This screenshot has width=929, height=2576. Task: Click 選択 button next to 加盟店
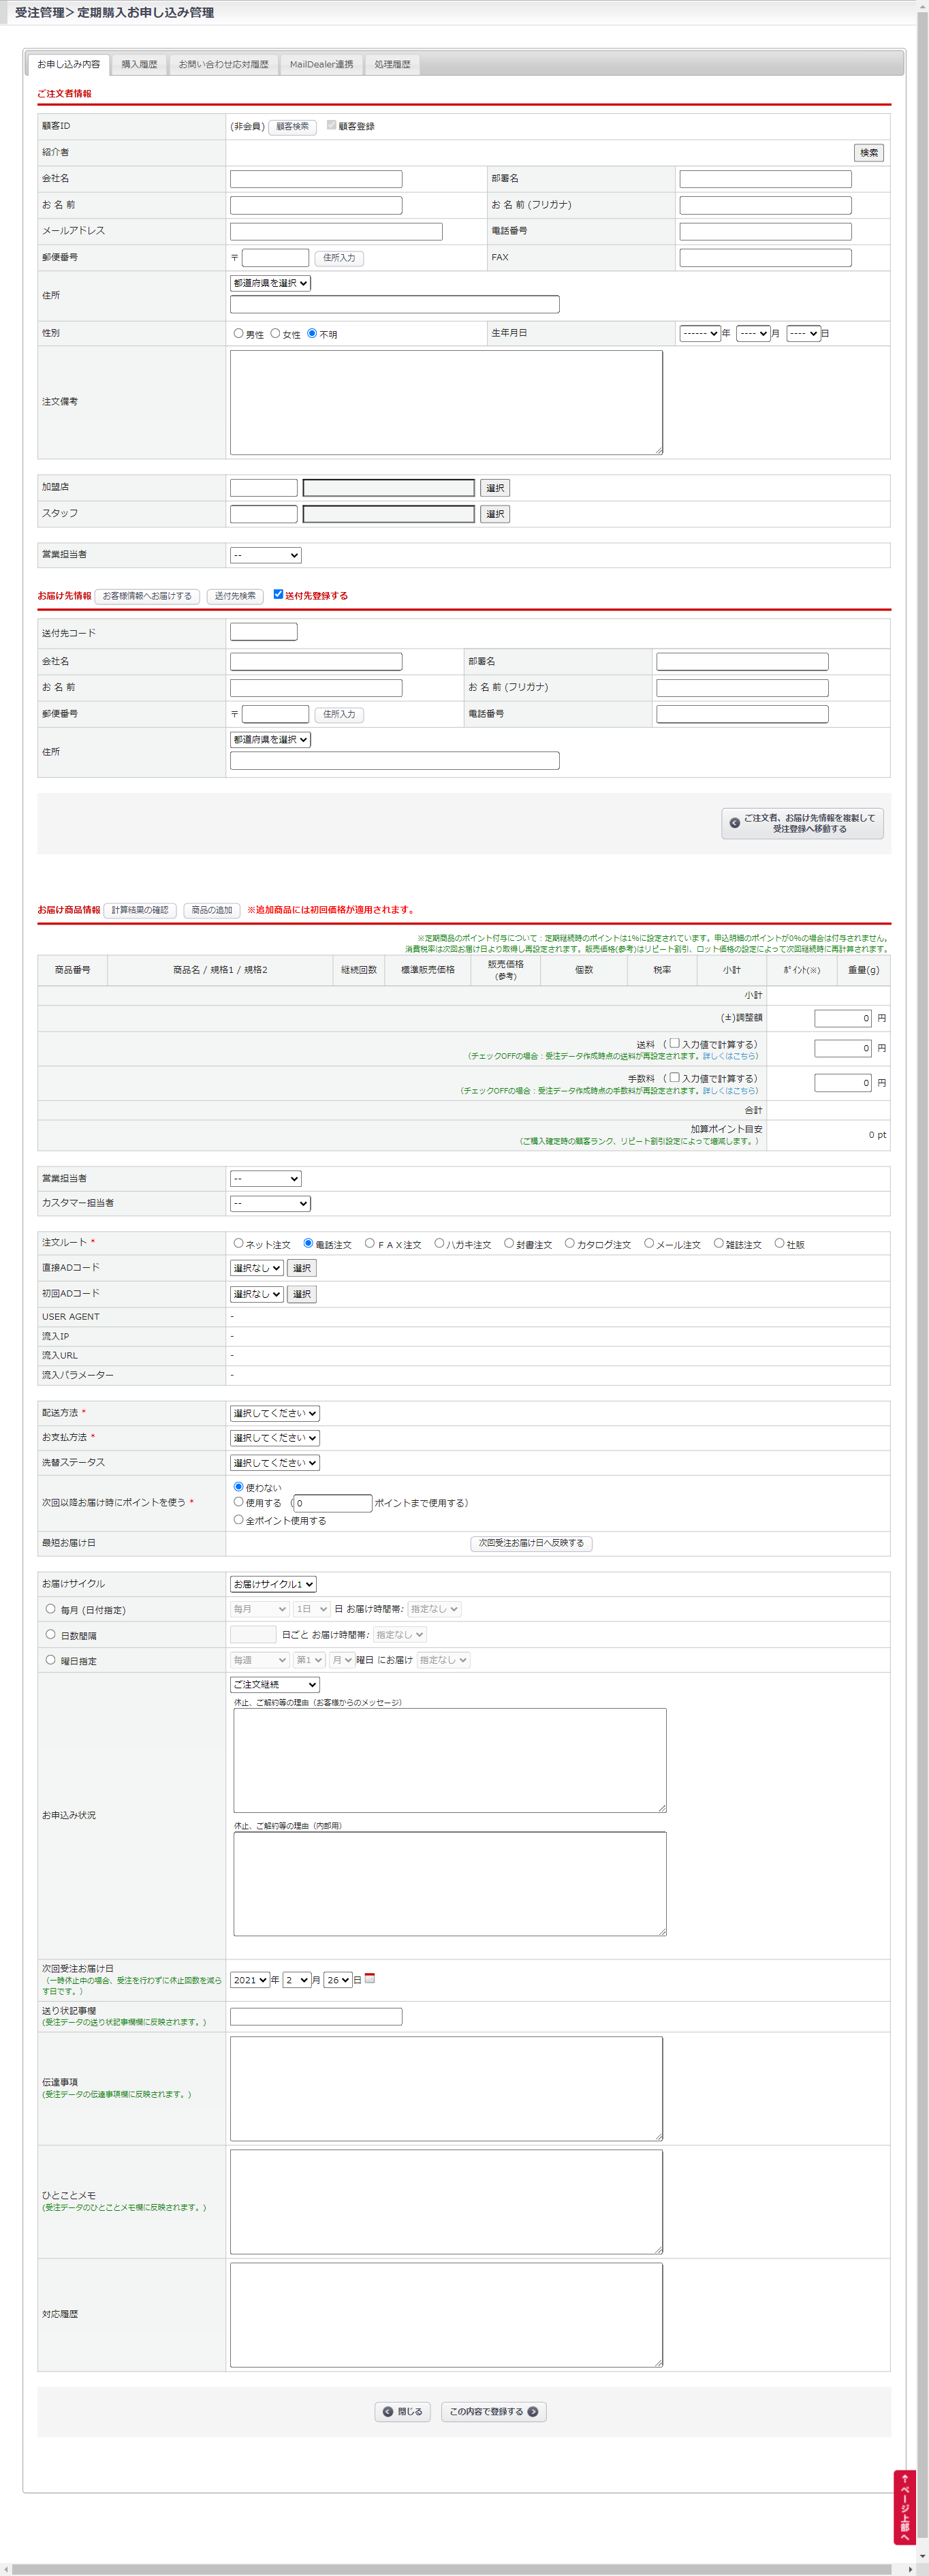(495, 488)
